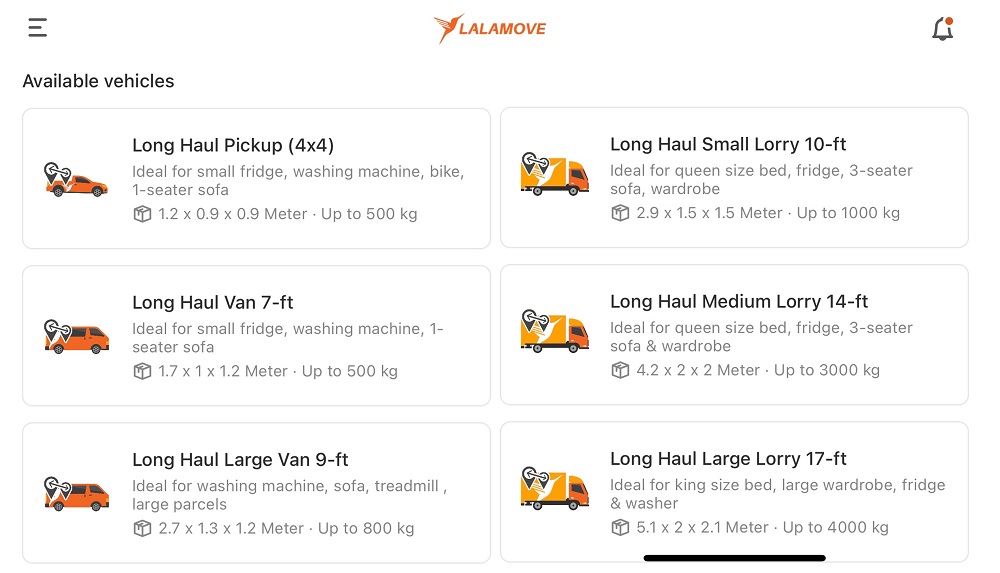
Task: Choose Long Haul Small Lorry 10-ft title
Action: tap(728, 144)
